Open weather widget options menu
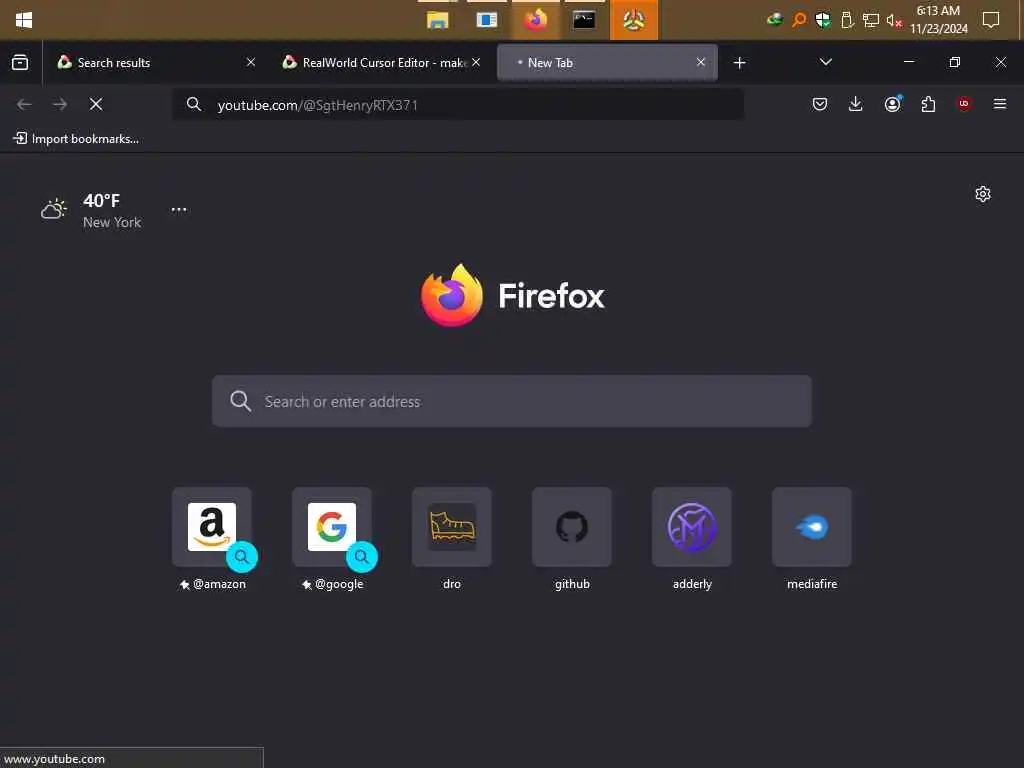This screenshot has width=1024, height=768. point(179,210)
